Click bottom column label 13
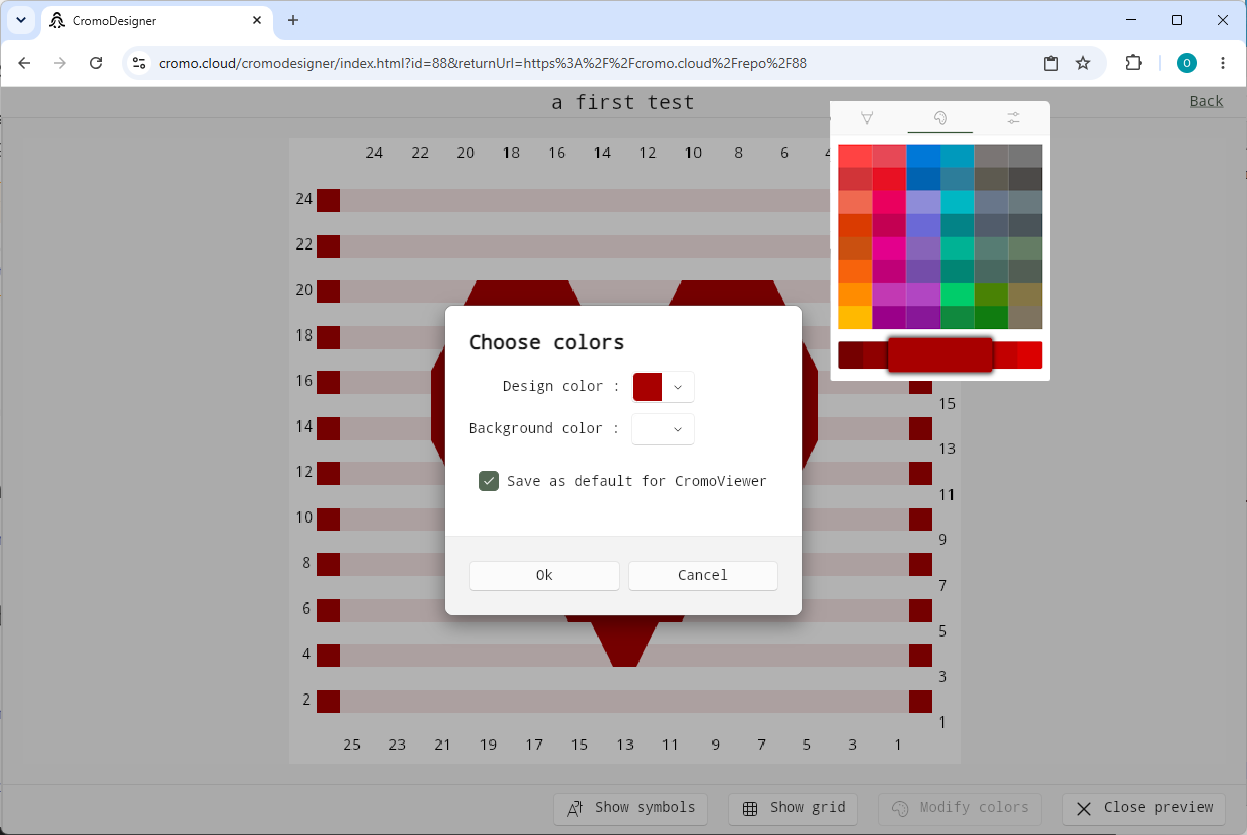 pyautogui.click(x=625, y=744)
